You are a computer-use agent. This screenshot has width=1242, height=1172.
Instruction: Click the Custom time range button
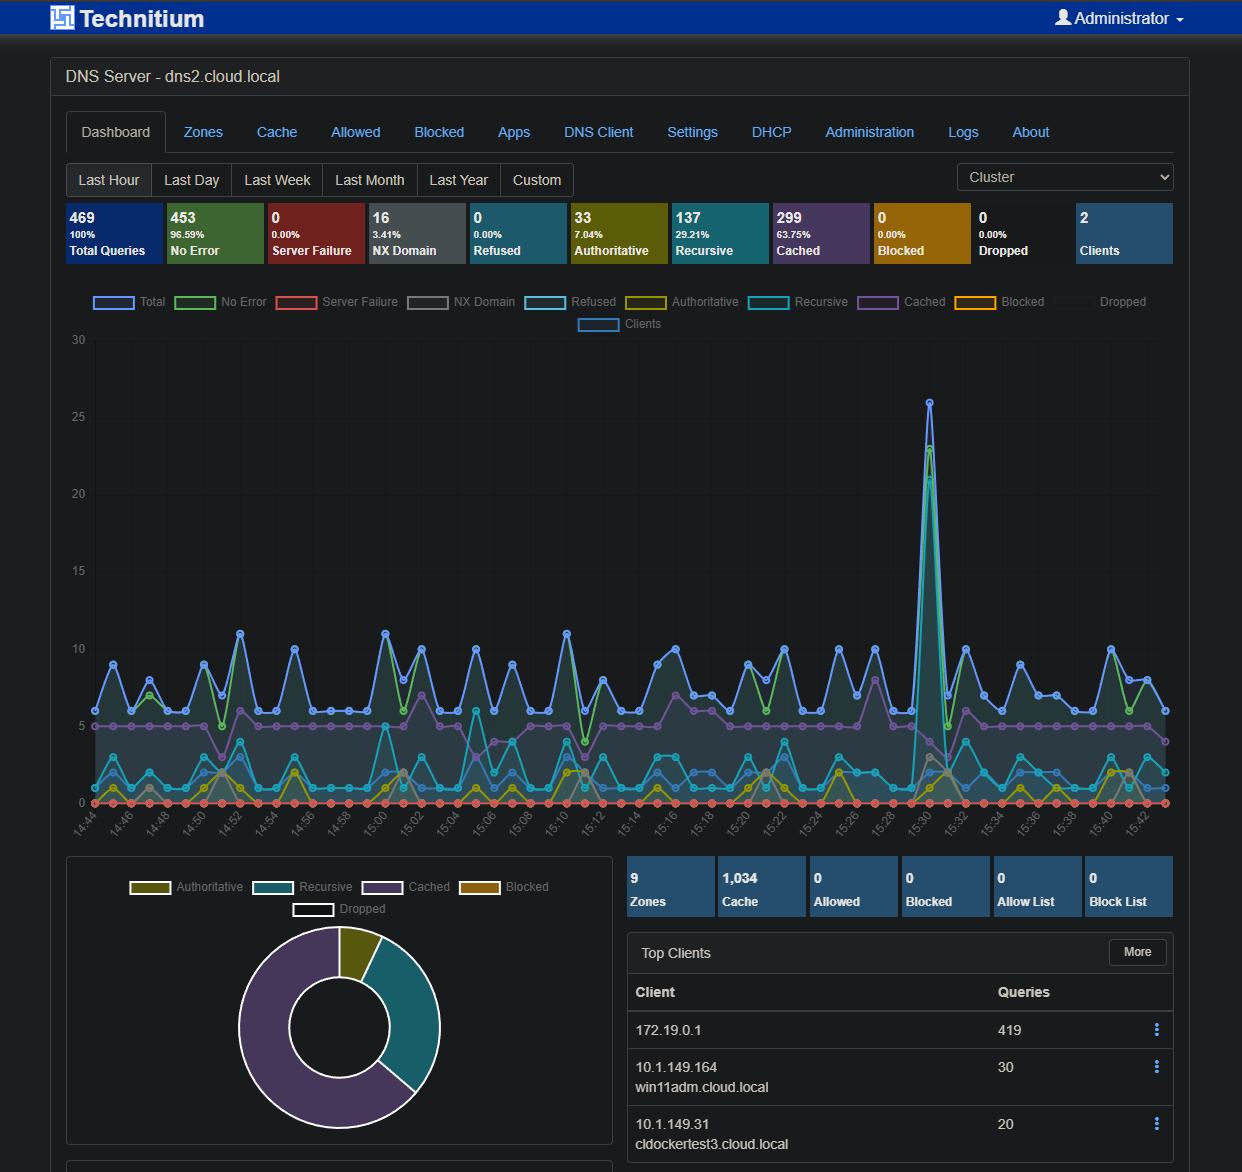536,179
